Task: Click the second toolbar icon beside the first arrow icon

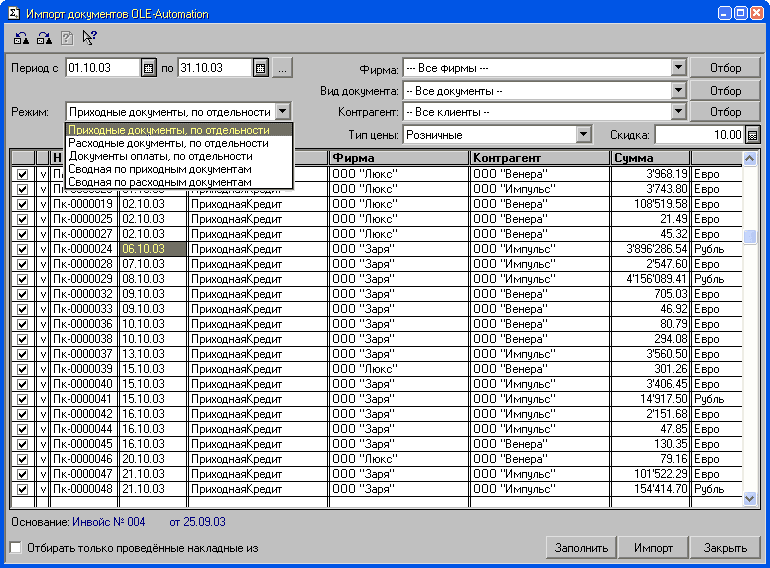Action: click(x=44, y=38)
